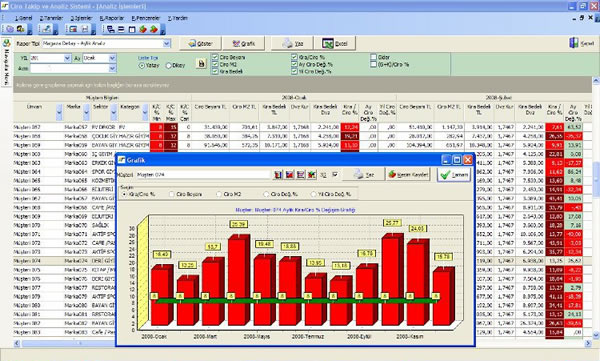600x361 pixels.
Task: Confirm with the green checkmark Tamam button
Action: pyautogui.click(x=454, y=175)
